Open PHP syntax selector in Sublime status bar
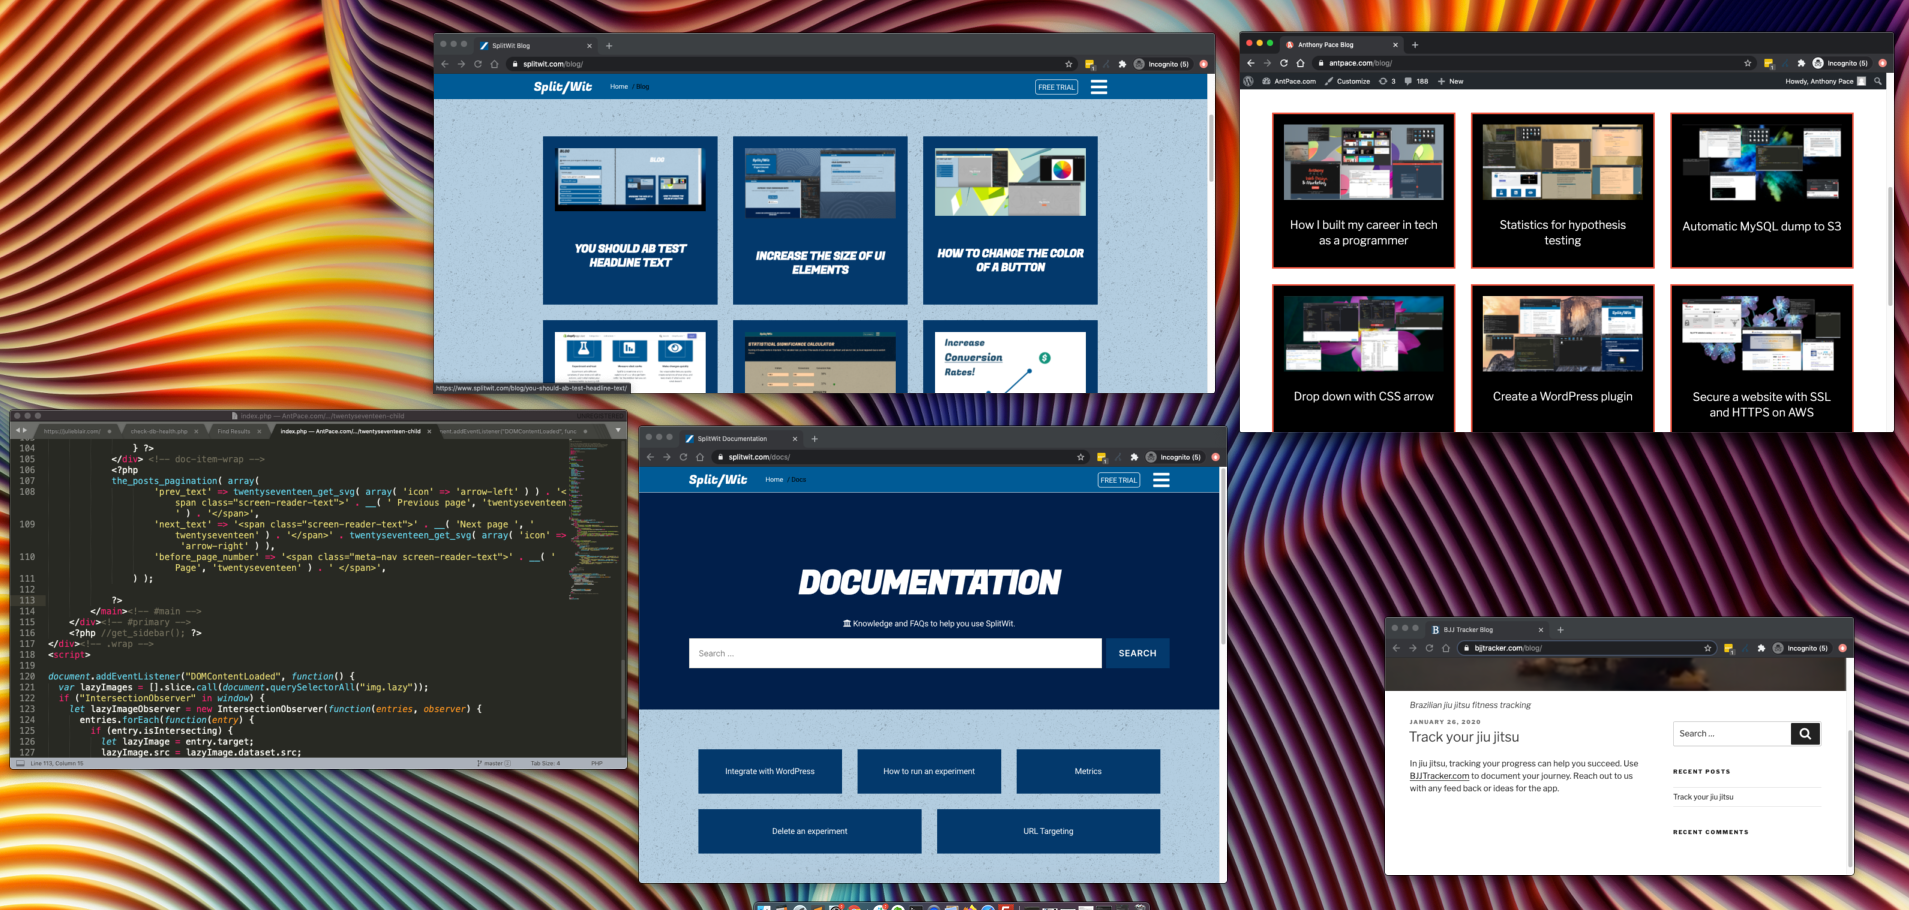The height and width of the screenshot is (910, 1909). [x=596, y=763]
